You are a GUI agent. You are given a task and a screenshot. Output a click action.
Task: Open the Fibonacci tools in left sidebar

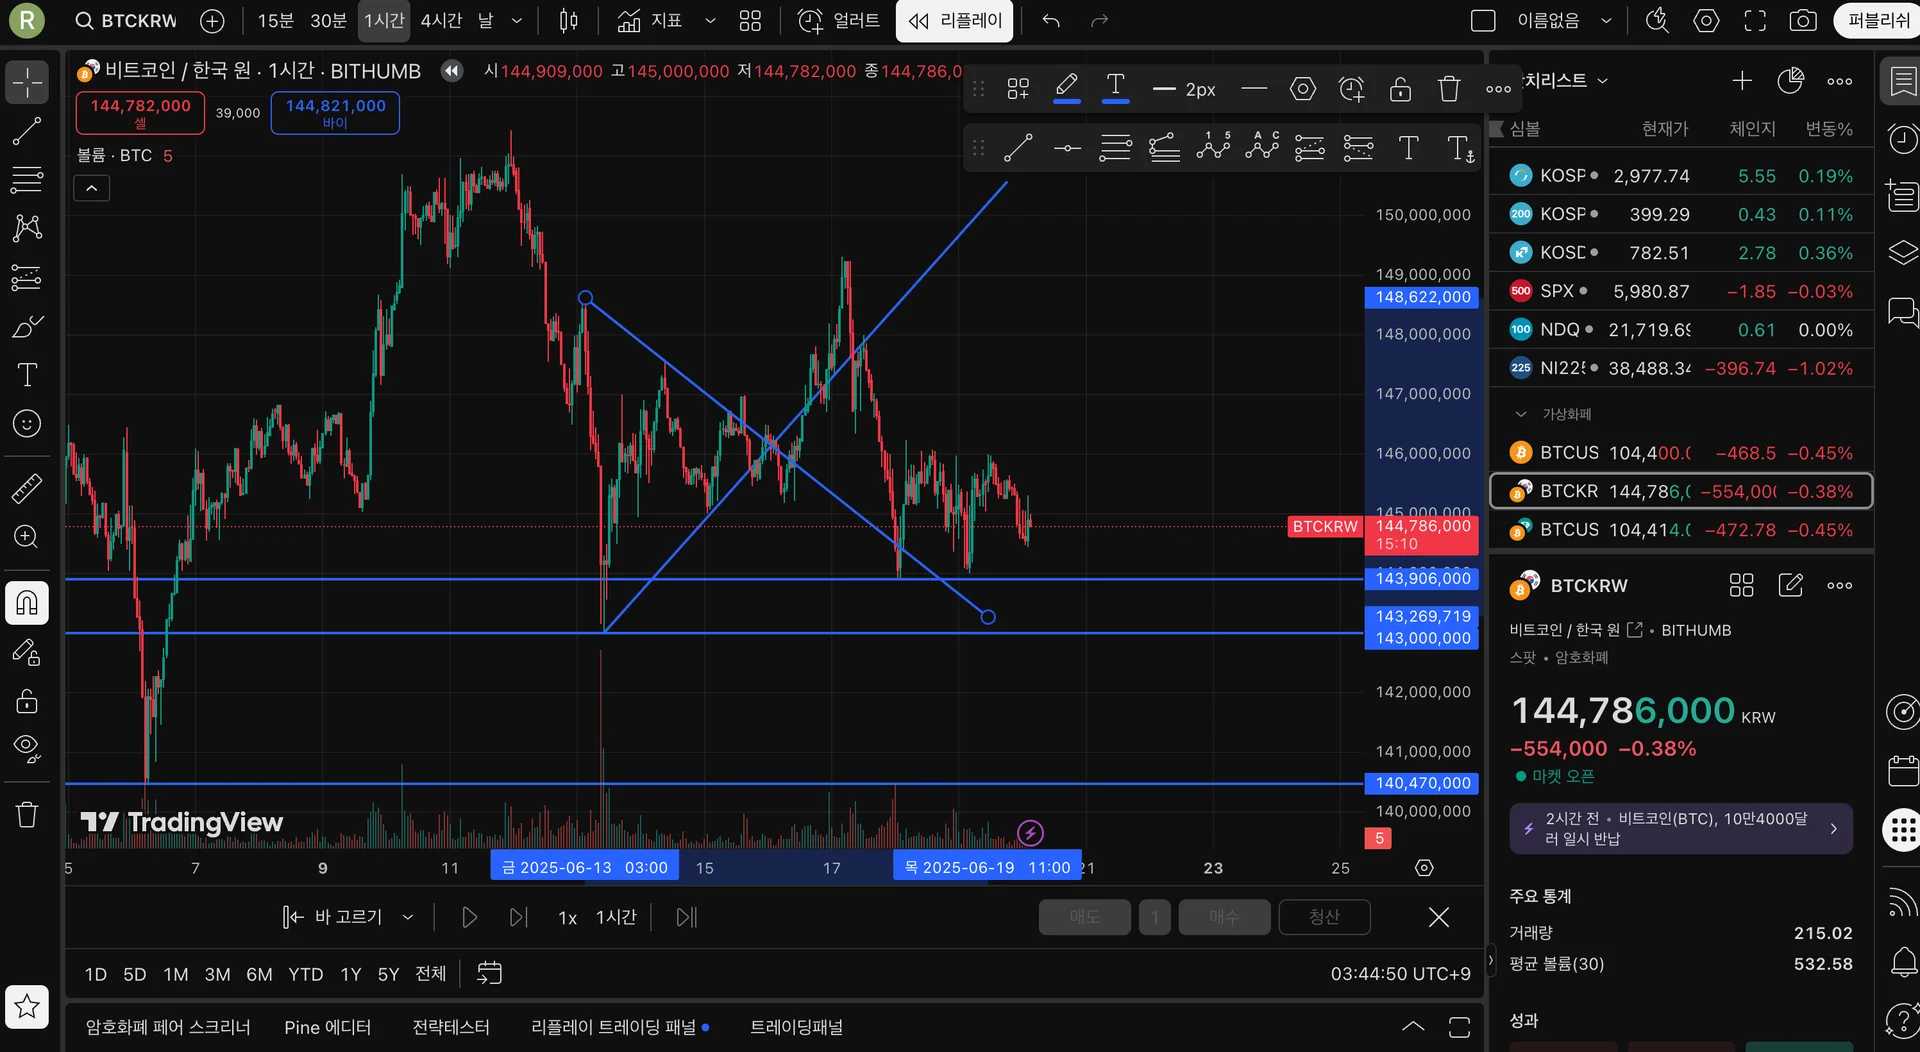point(27,180)
